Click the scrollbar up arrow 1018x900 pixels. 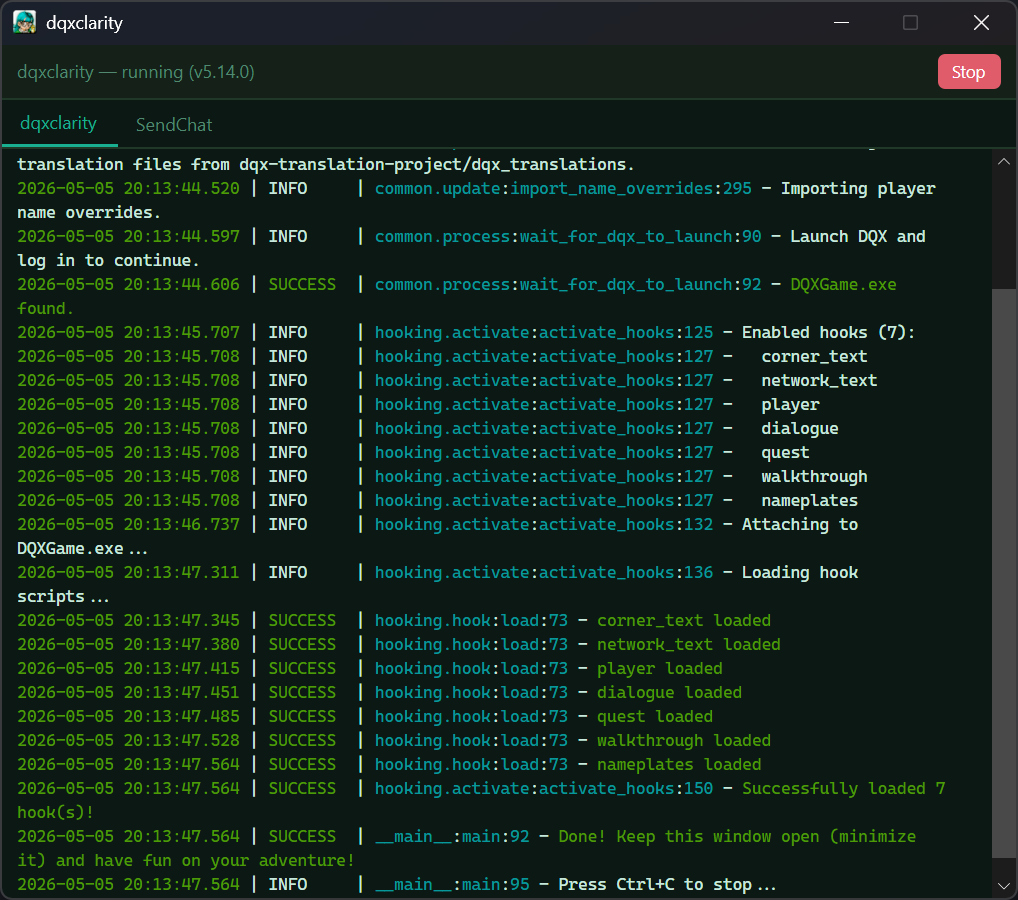tap(1004, 162)
